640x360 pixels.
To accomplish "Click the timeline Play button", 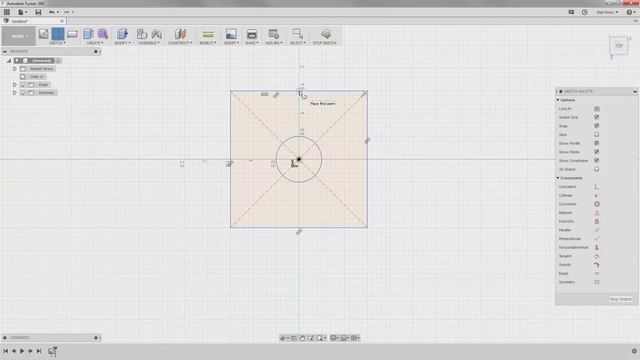I will pyautogui.click(x=22, y=351).
